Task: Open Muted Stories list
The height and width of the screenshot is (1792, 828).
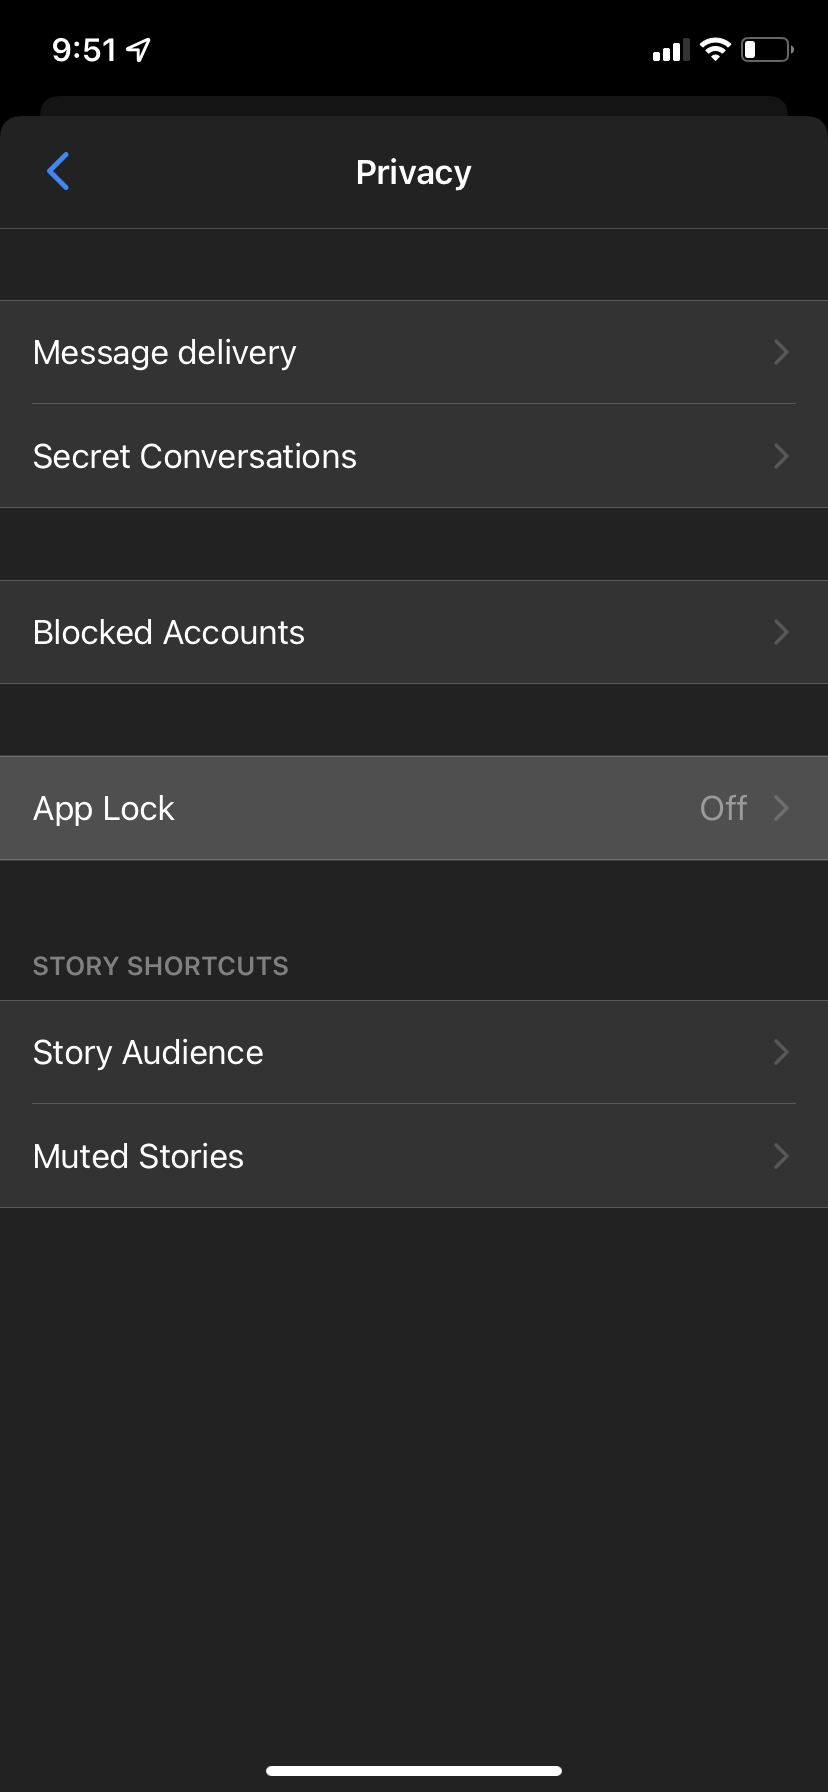Action: point(138,1156)
